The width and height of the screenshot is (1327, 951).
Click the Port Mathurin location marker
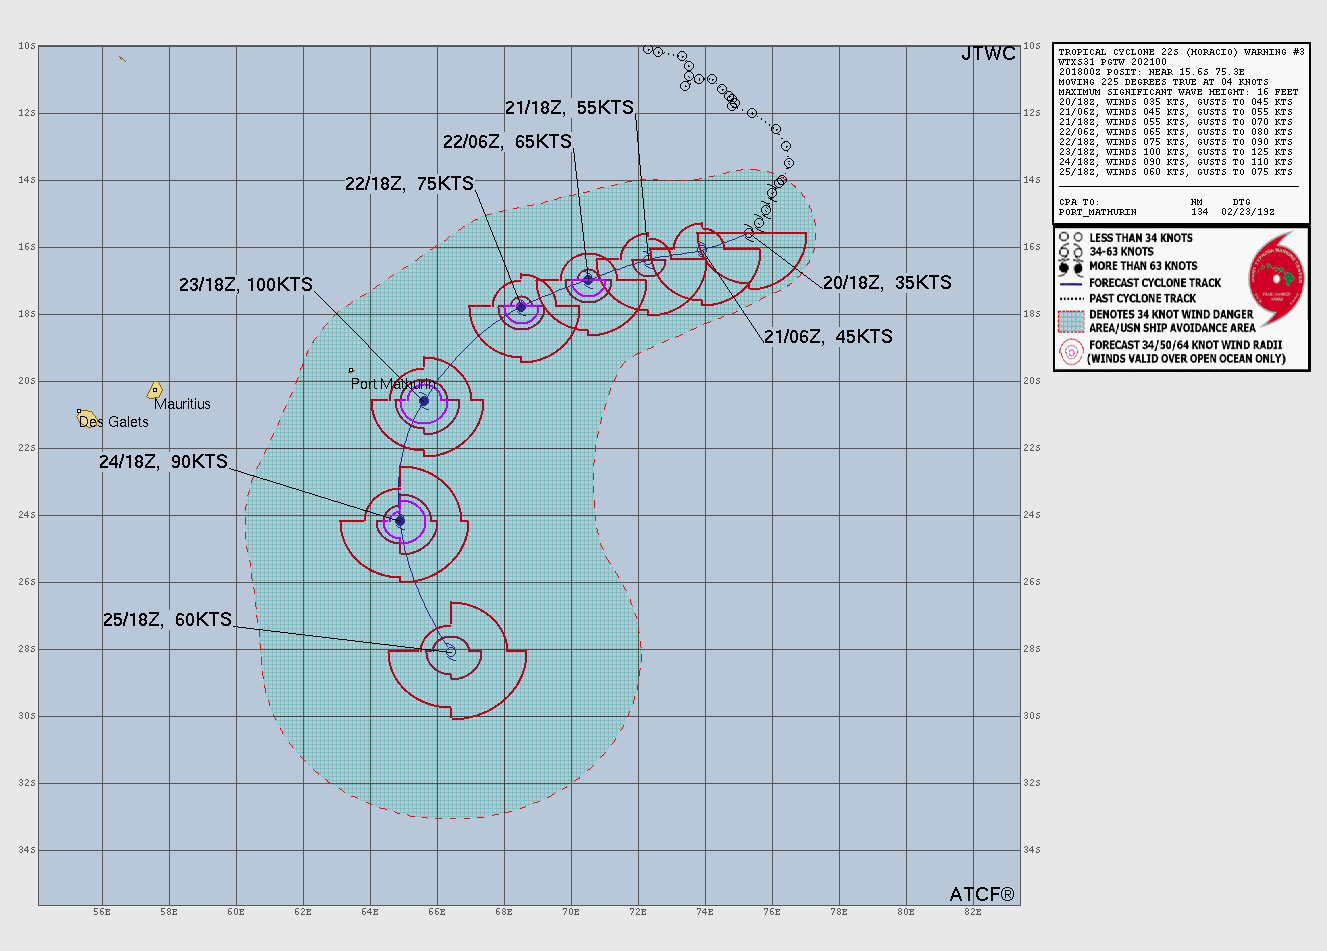click(351, 371)
